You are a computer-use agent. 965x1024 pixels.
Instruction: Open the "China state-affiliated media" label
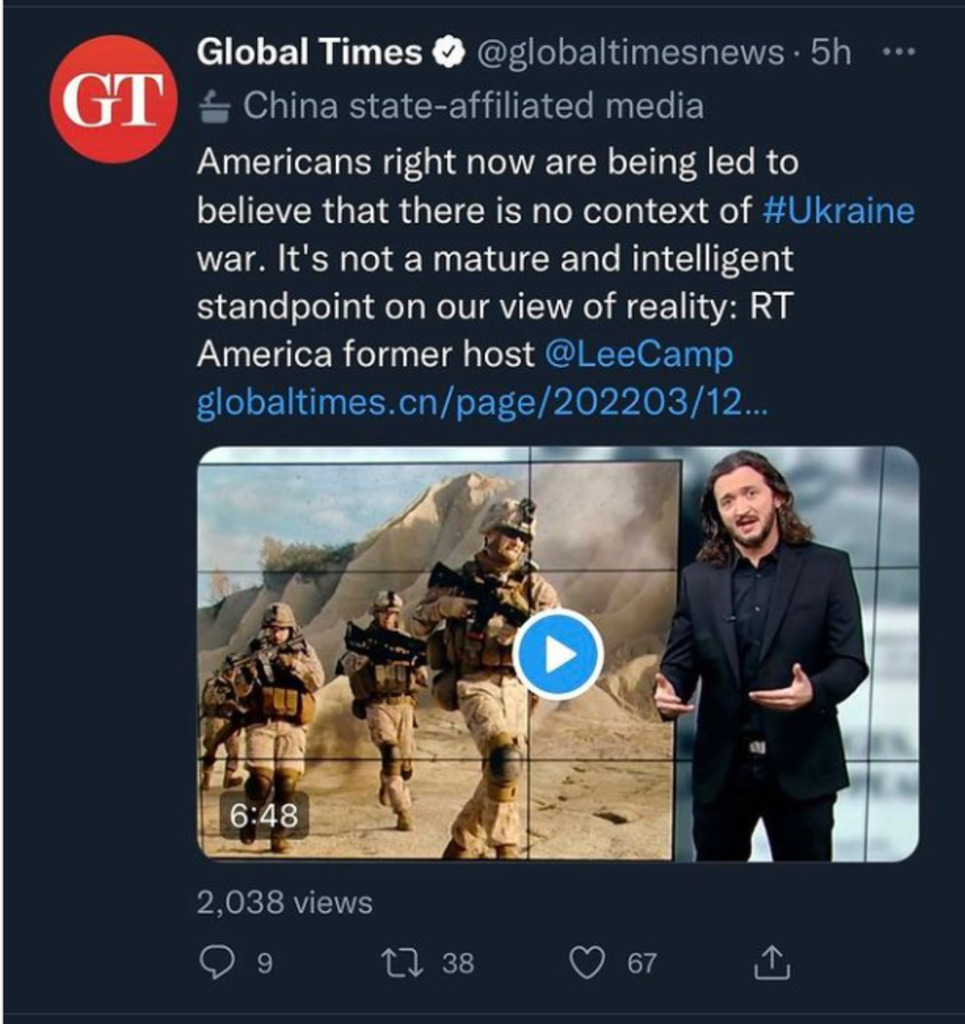coord(473,106)
